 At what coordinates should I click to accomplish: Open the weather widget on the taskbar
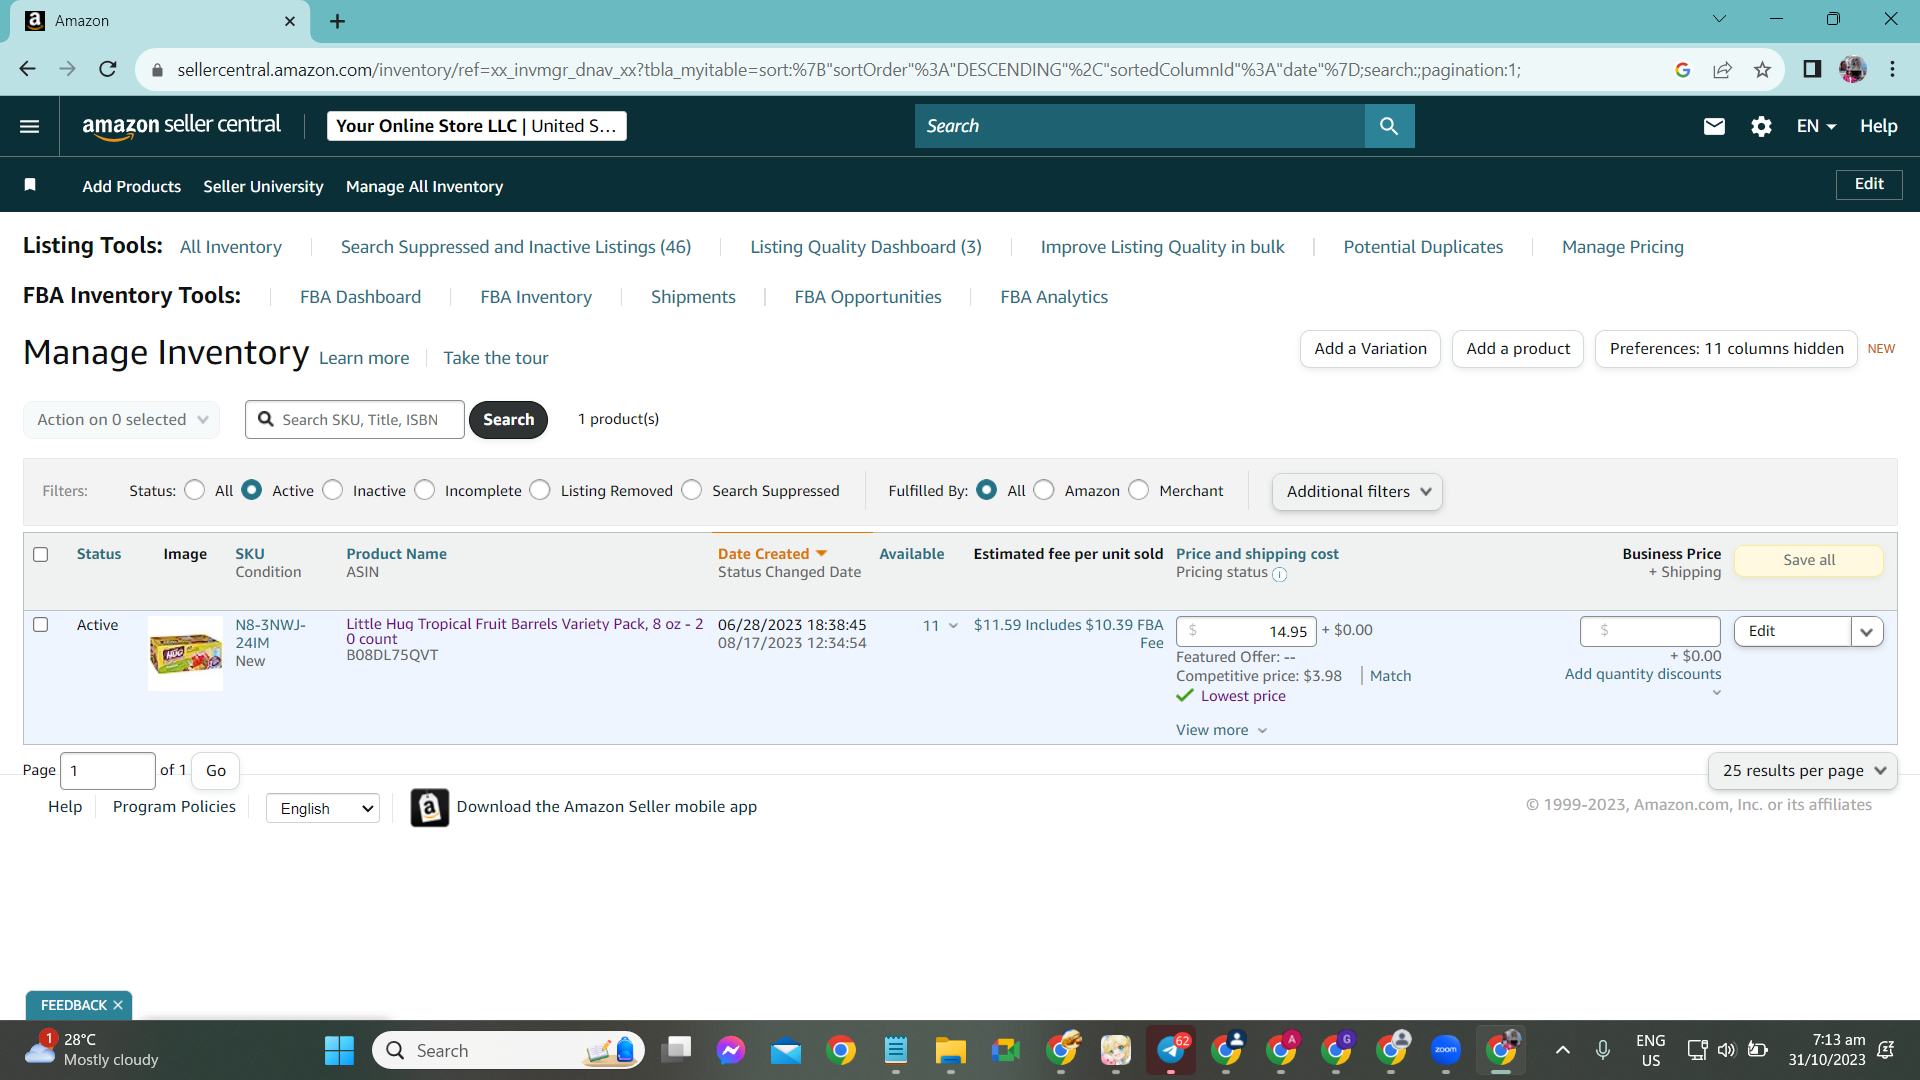(x=92, y=1050)
